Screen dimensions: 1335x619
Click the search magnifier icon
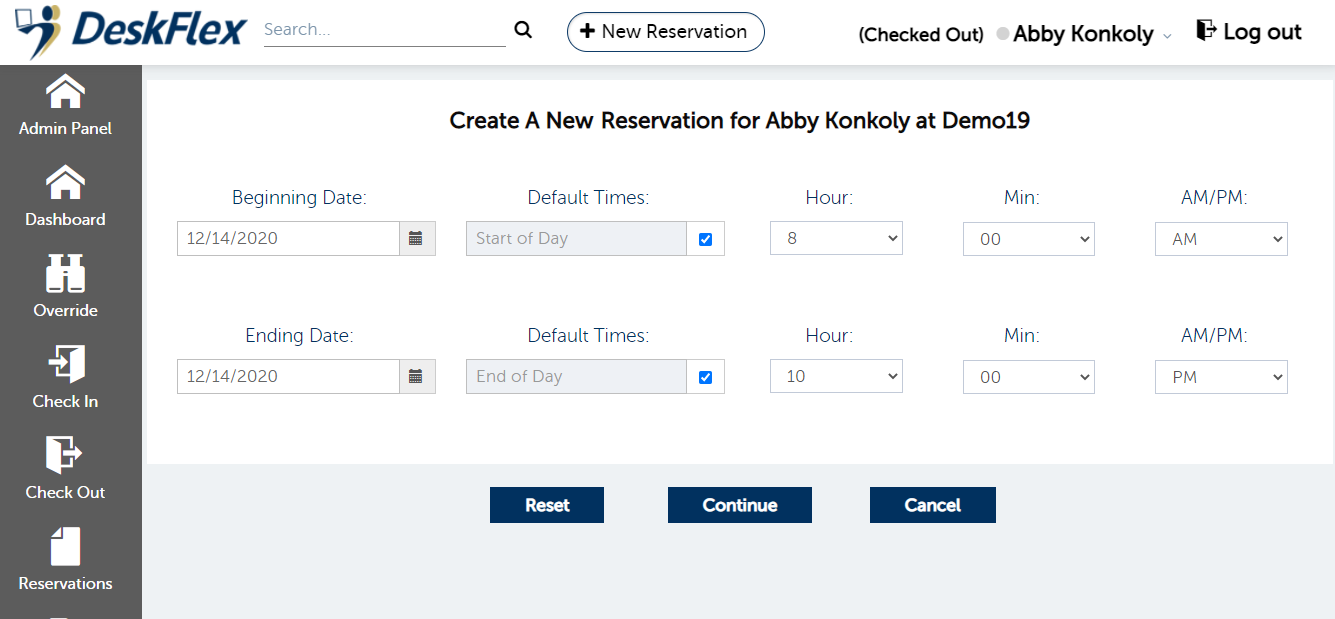click(523, 30)
